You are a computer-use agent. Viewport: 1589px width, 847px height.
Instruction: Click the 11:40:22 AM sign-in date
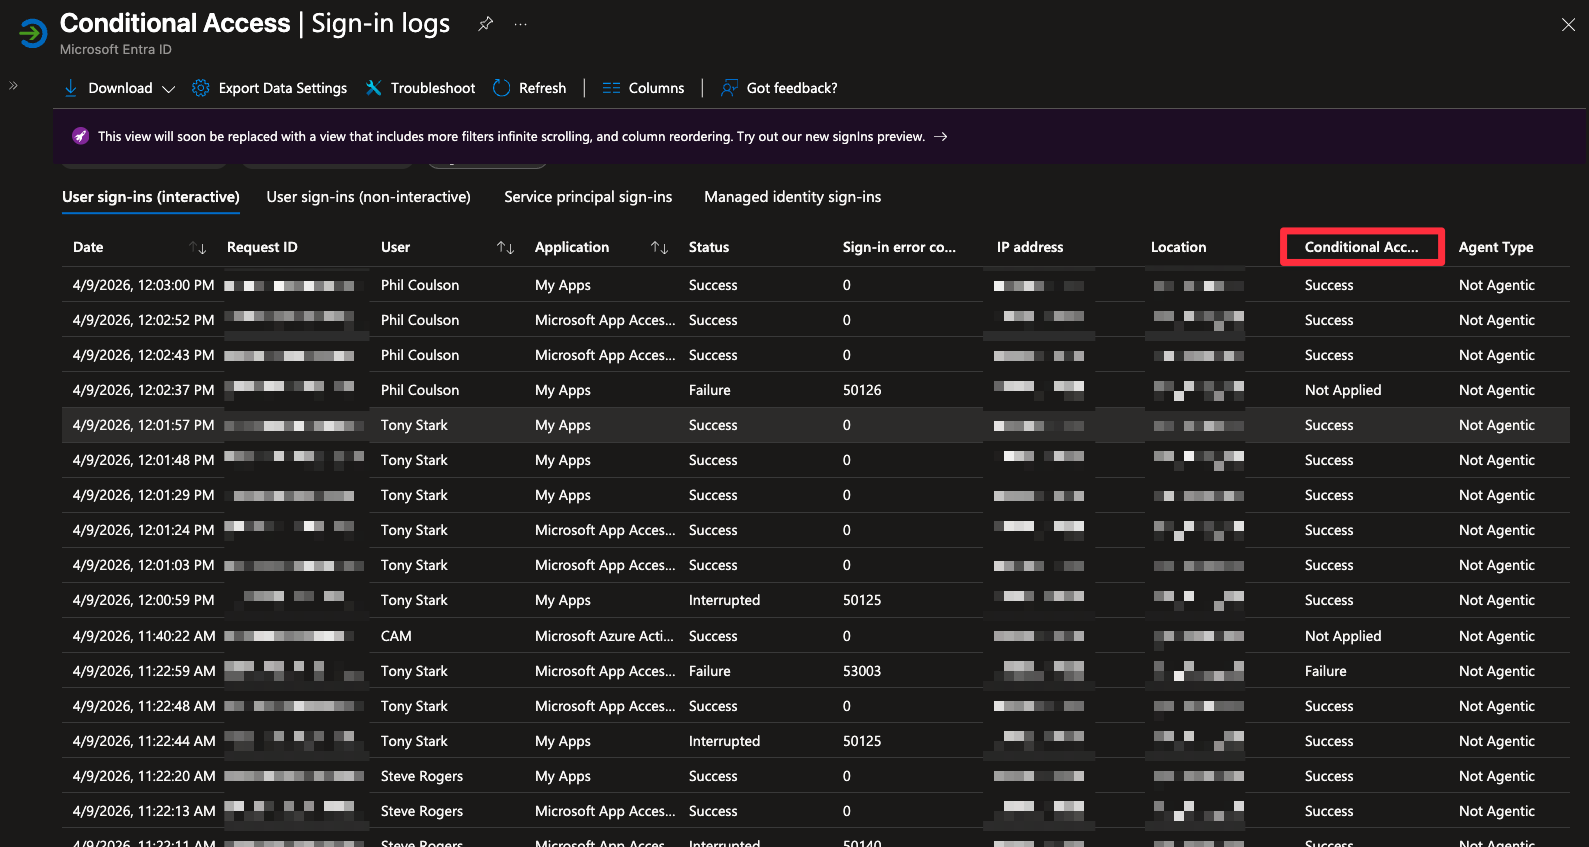pos(144,636)
